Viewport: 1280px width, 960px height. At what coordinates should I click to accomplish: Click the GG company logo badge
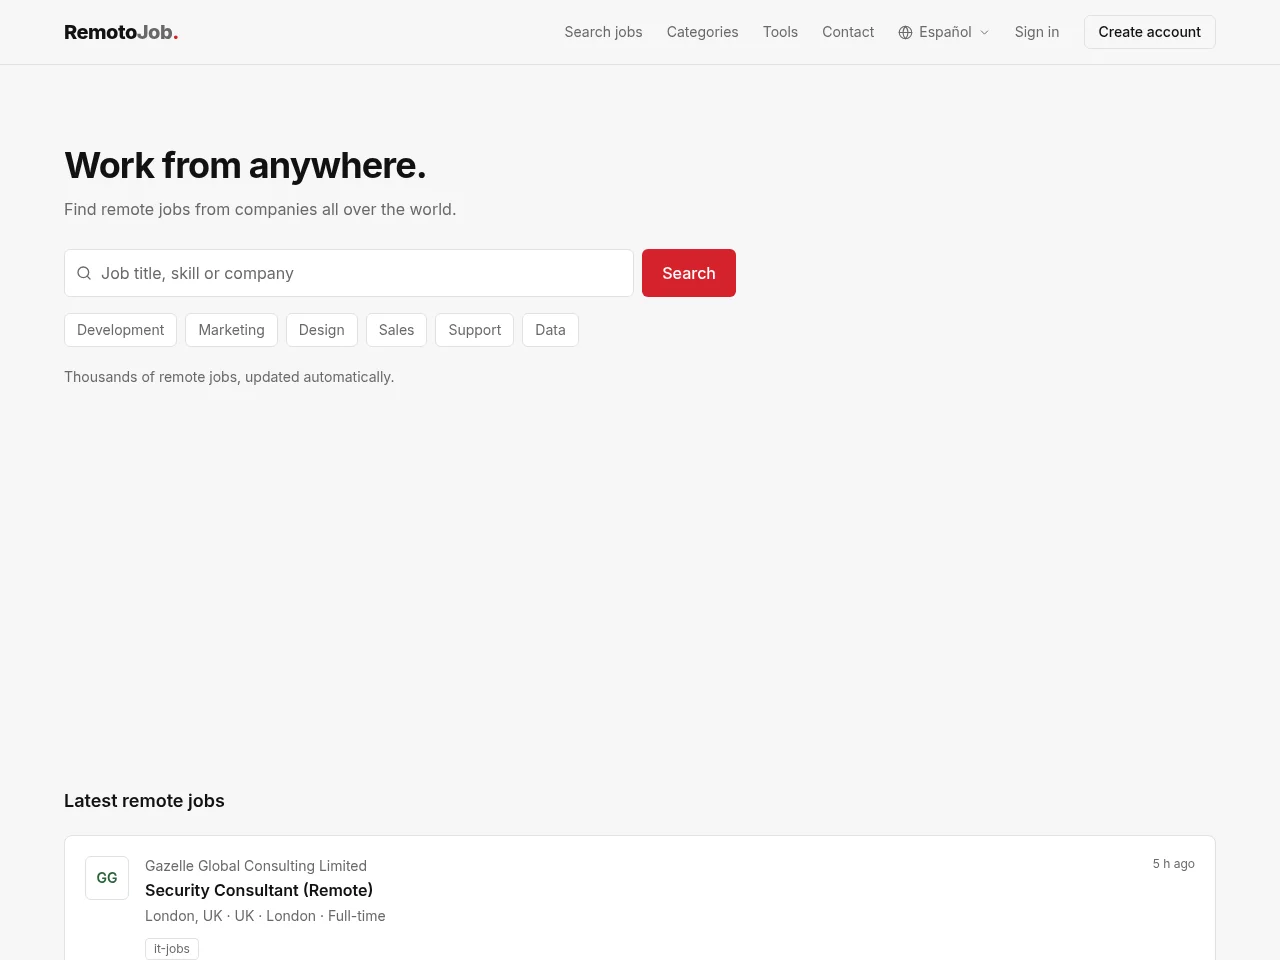click(x=107, y=878)
